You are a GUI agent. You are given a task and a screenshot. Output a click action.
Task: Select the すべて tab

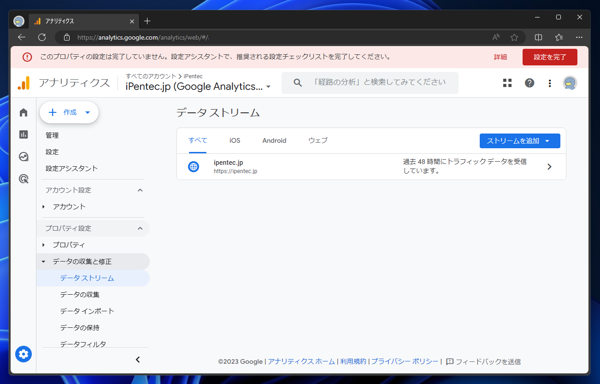click(198, 140)
